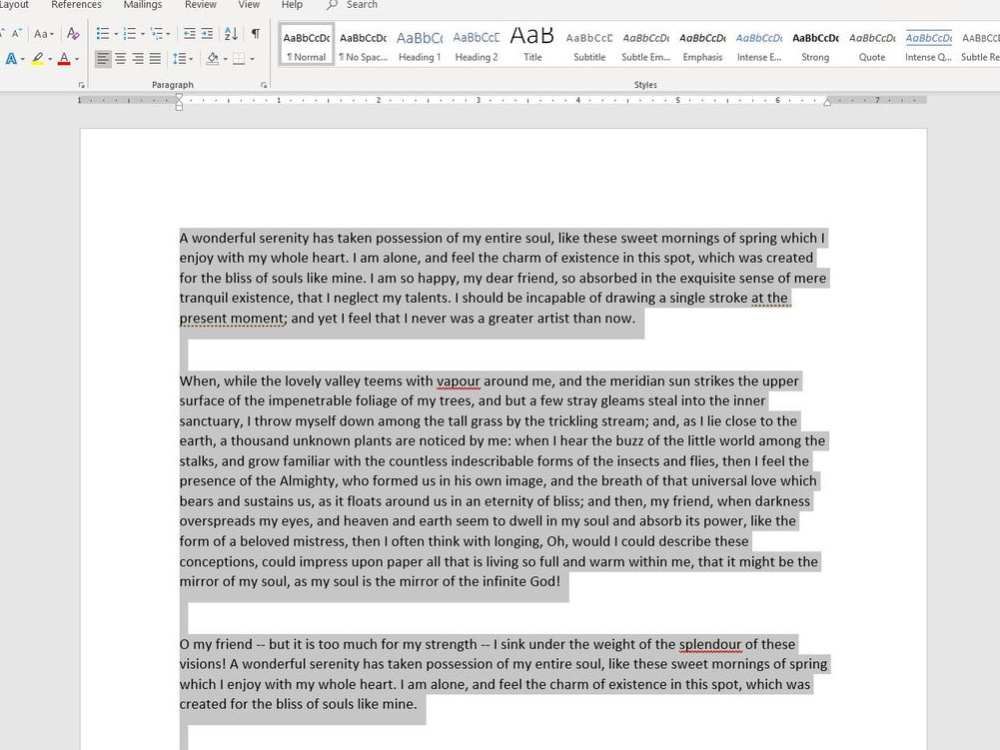Increase paragraph indent
Image resolution: width=1000 pixels, height=750 pixels.
click(207, 34)
